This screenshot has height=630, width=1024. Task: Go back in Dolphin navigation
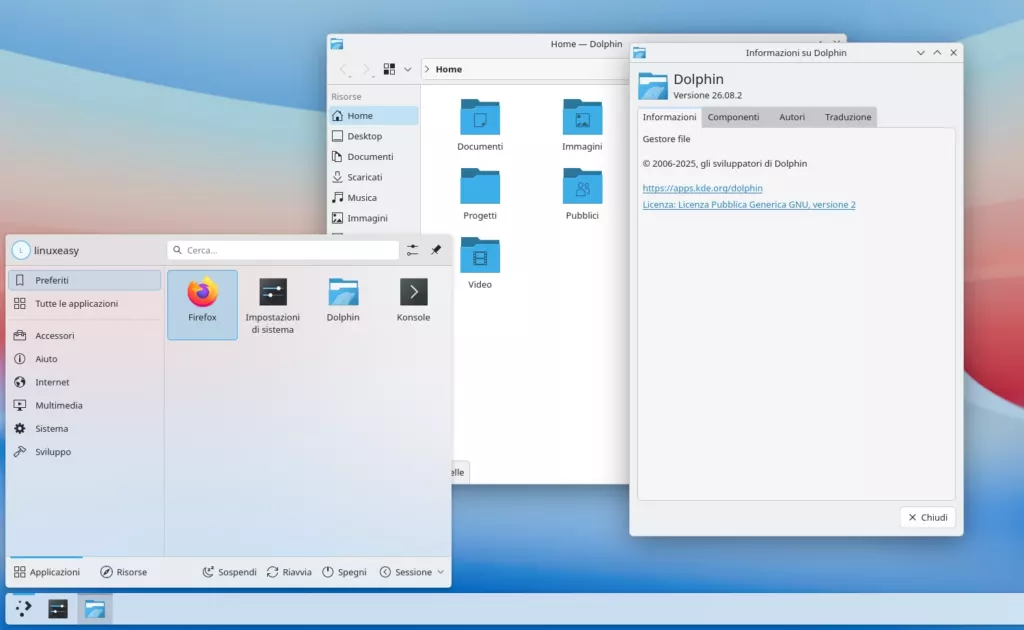coord(344,69)
